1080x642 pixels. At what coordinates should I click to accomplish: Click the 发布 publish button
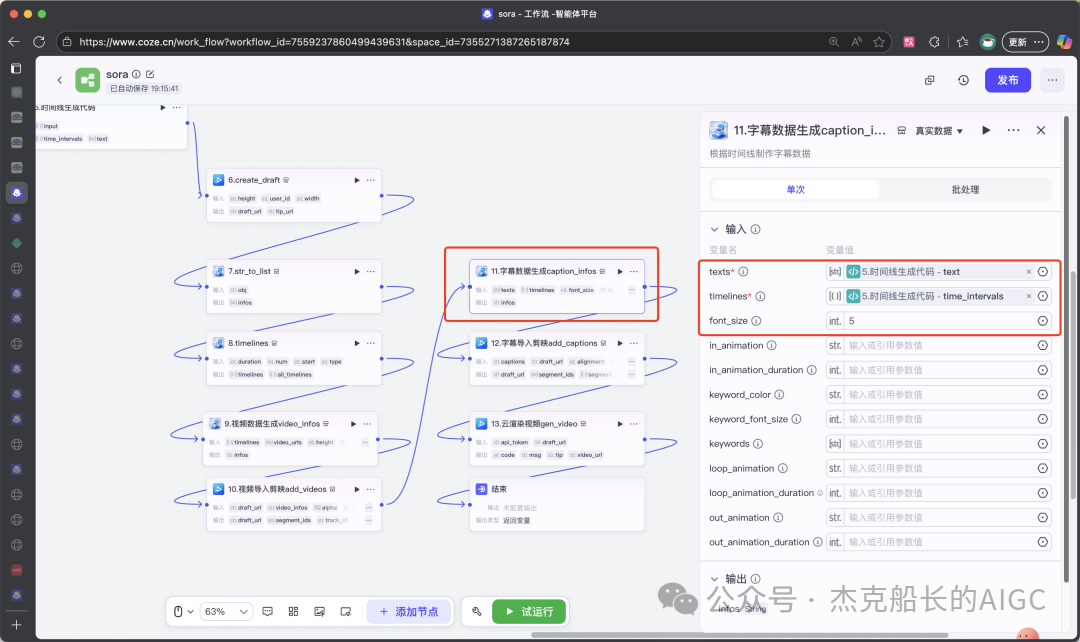(x=1007, y=80)
